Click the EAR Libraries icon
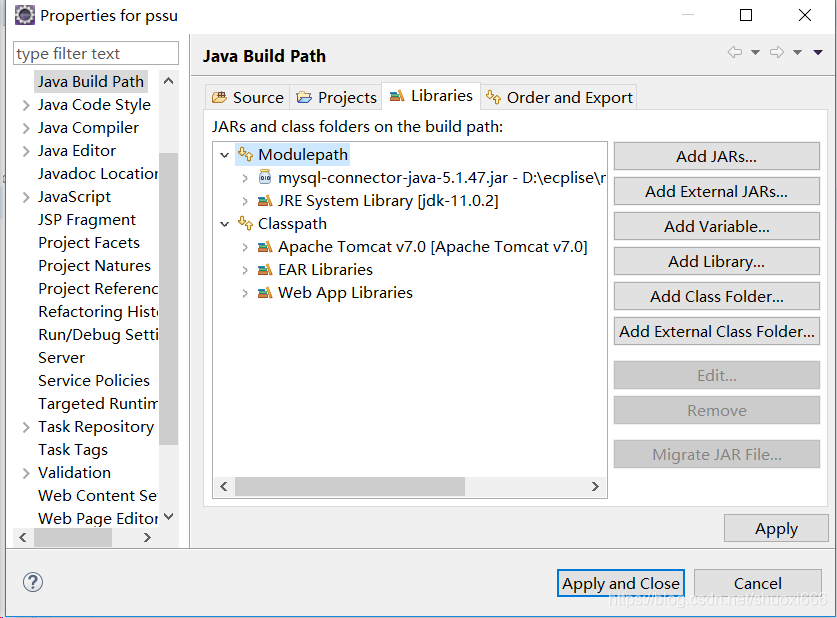837x618 pixels. [265, 270]
